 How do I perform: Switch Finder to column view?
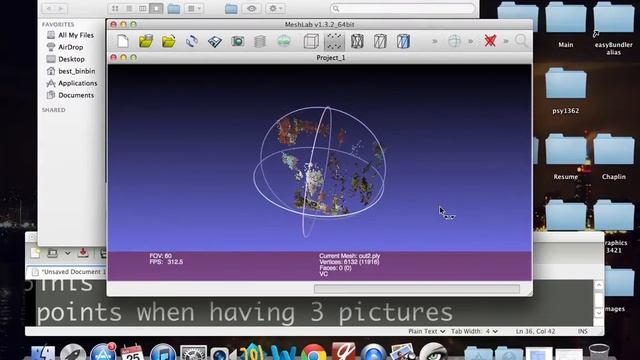[142, 9]
